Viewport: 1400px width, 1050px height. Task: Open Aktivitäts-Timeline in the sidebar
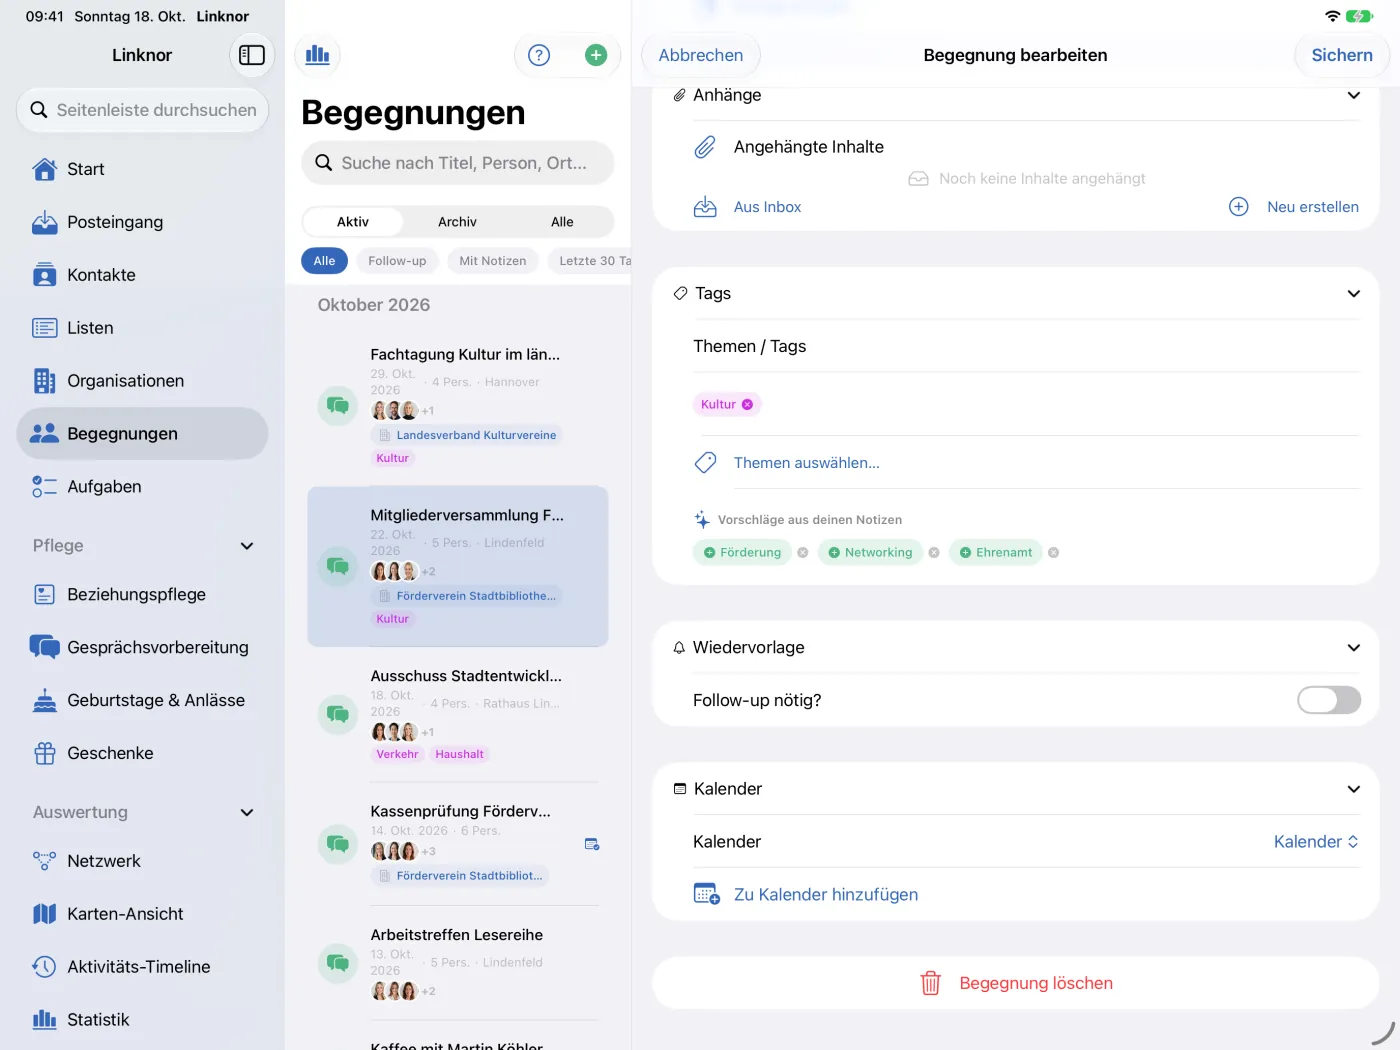(x=142, y=967)
